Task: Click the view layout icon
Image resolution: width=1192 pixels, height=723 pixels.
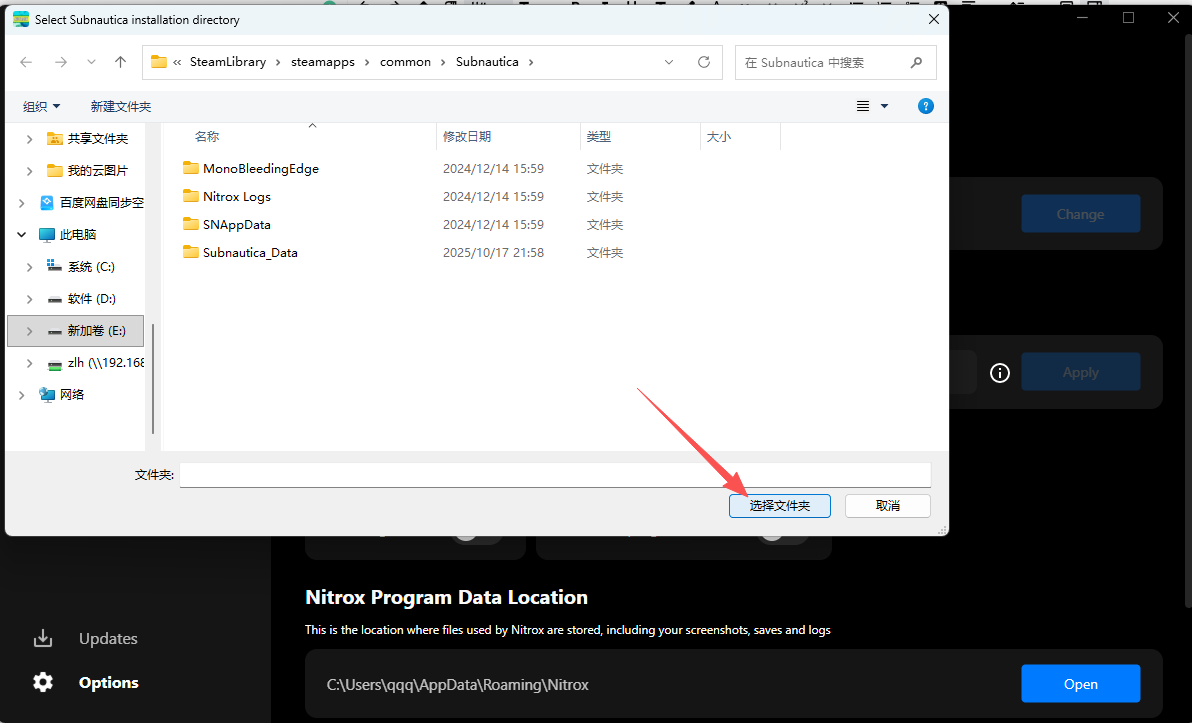Action: [x=863, y=106]
